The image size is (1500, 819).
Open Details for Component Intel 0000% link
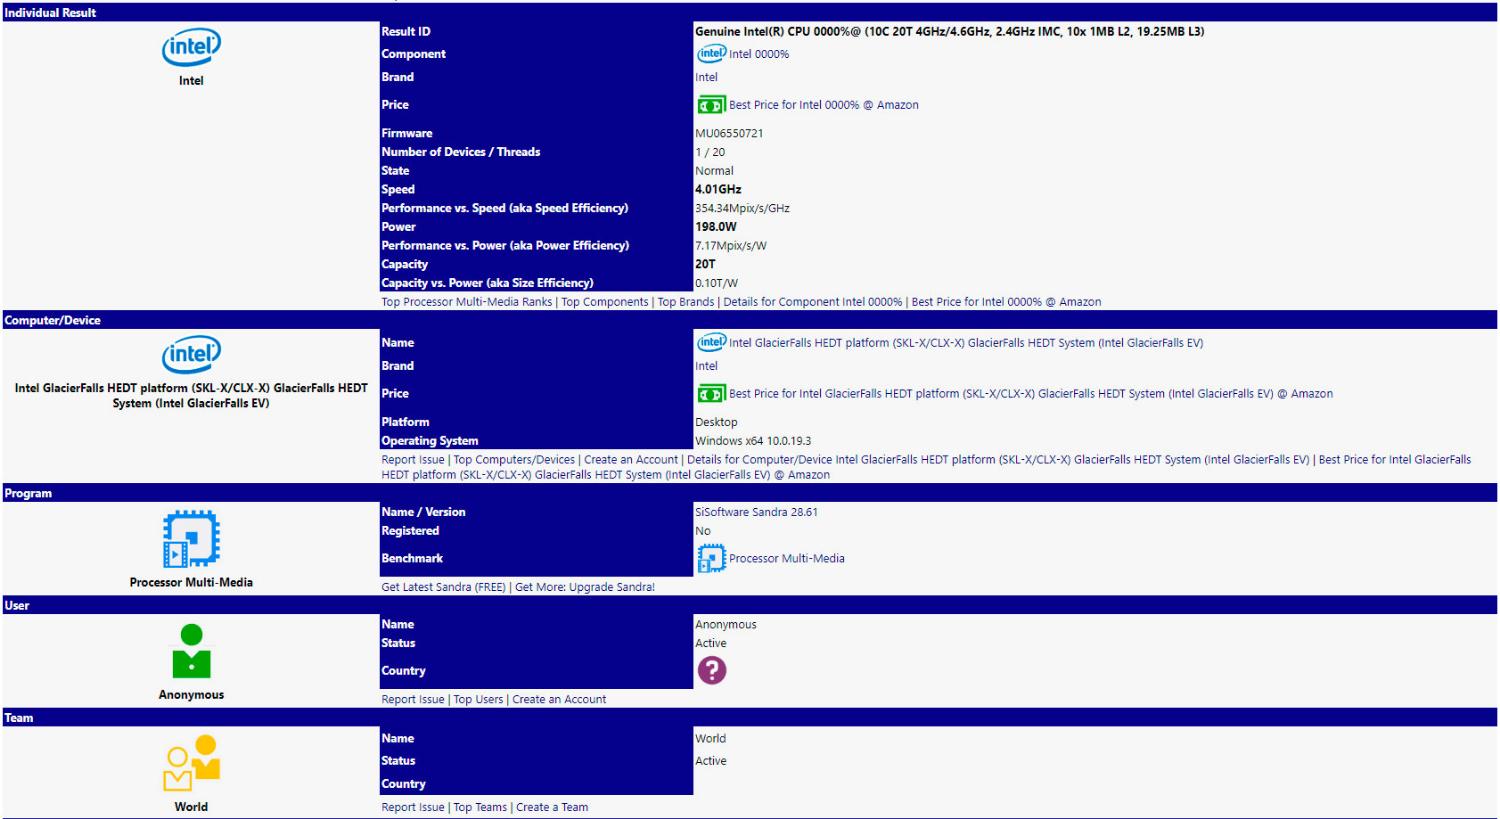[812, 302]
